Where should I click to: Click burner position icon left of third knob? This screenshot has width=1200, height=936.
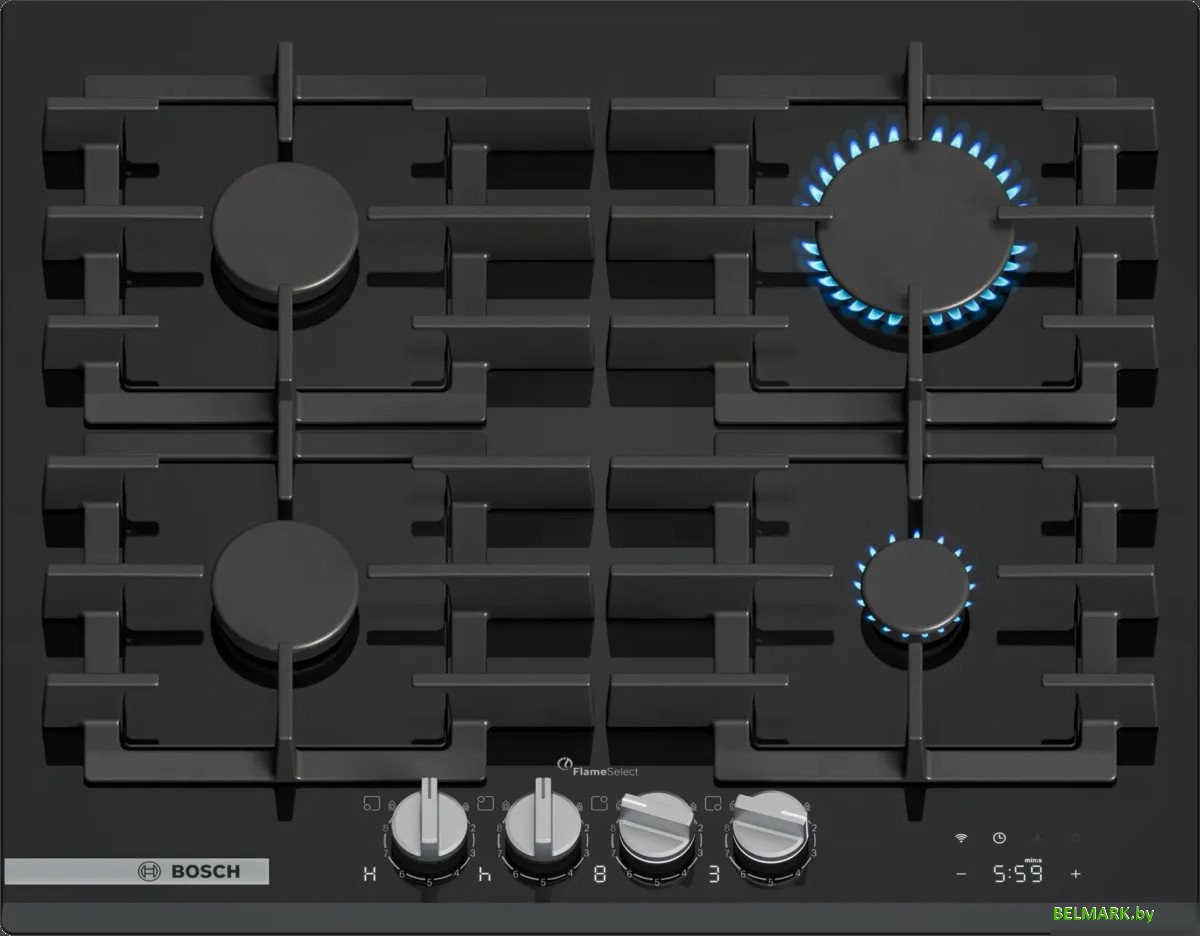point(600,802)
